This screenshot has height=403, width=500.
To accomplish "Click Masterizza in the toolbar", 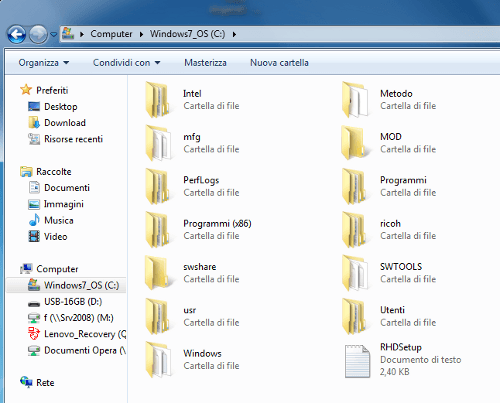I will point(205,63).
